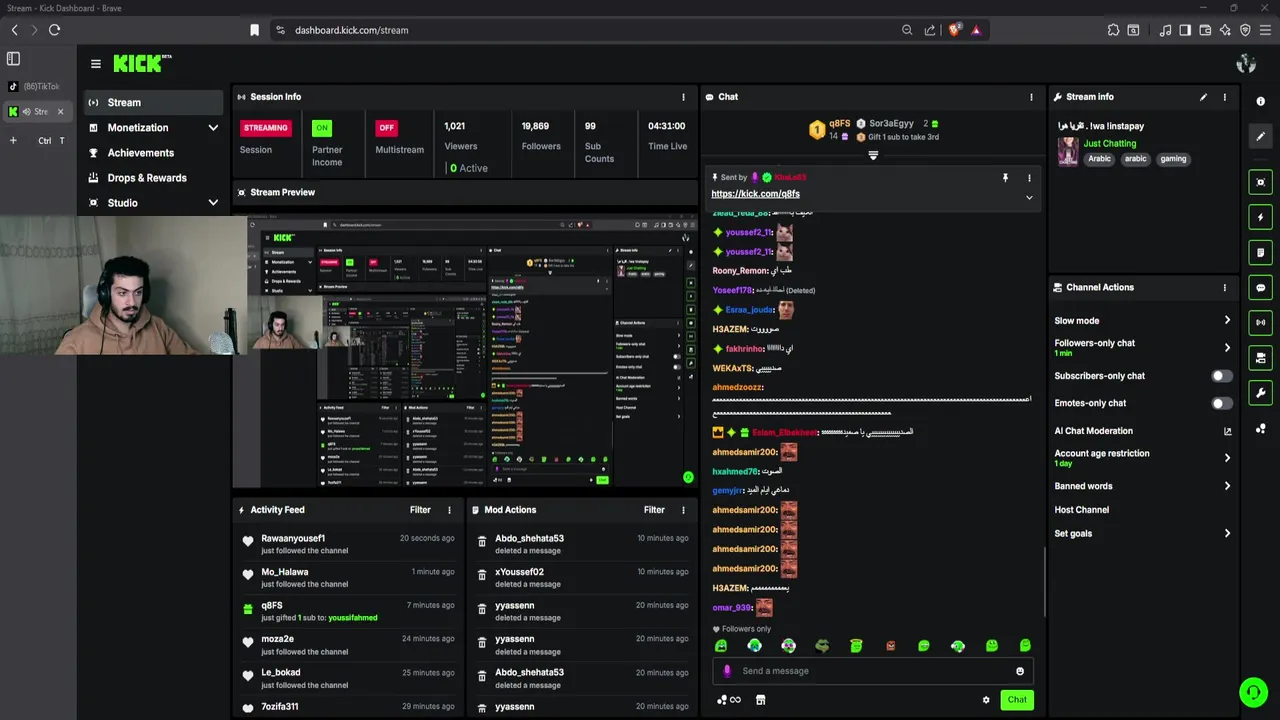Expand the pinned message chevron

tap(1029, 197)
